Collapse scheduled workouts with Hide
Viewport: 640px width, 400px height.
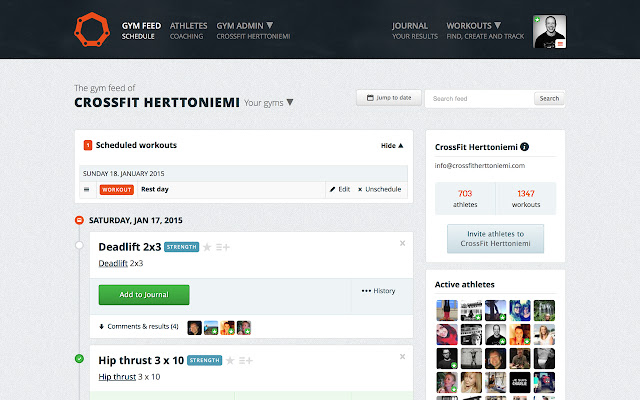click(x=392, y=145)
